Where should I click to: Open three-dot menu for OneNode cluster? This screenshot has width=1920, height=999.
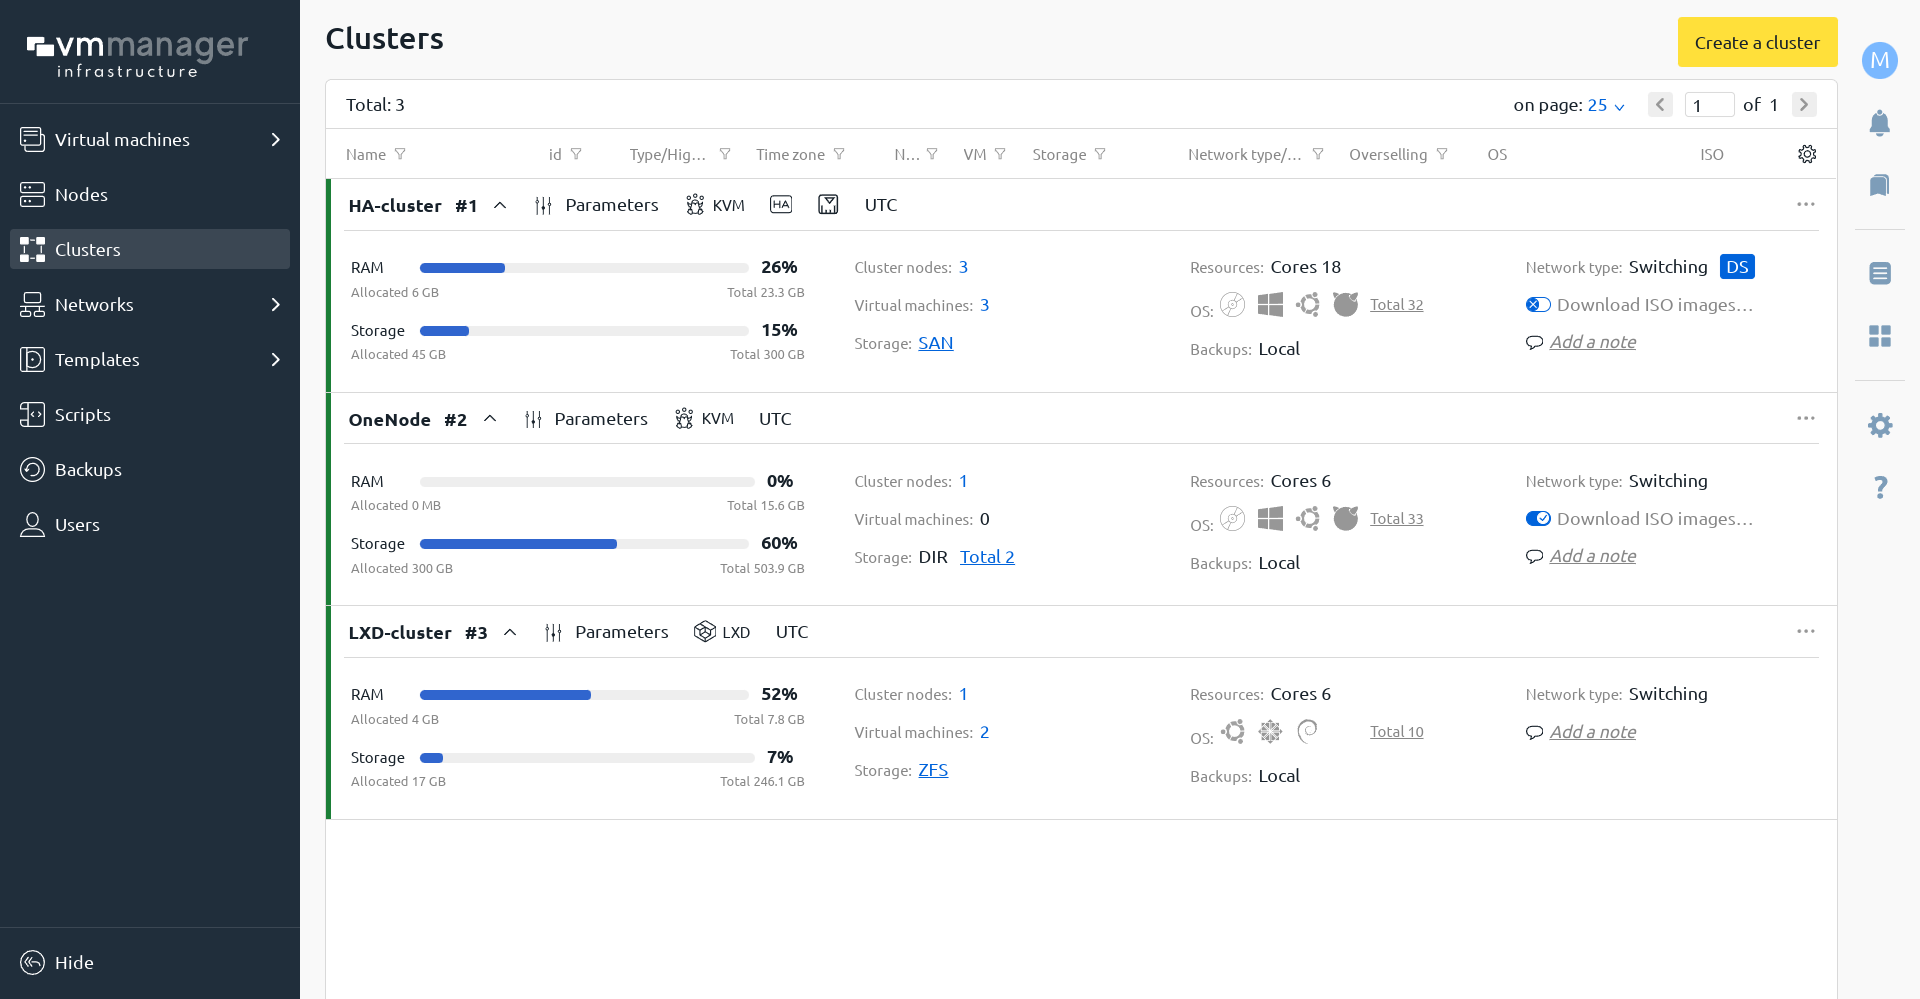click(x=1805, y=418)
